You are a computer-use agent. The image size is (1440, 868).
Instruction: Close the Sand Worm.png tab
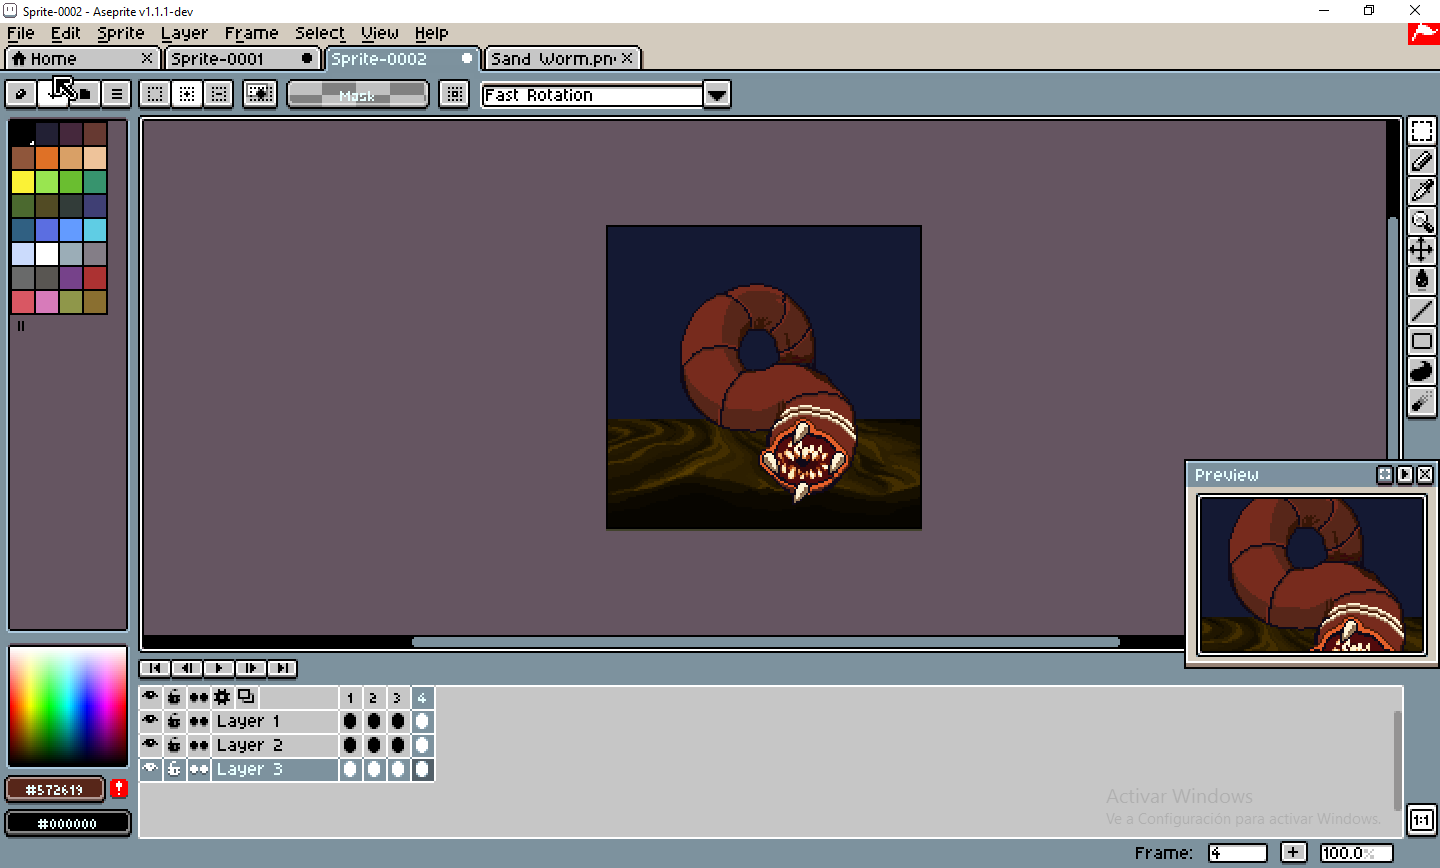click(x=627, y=58)
